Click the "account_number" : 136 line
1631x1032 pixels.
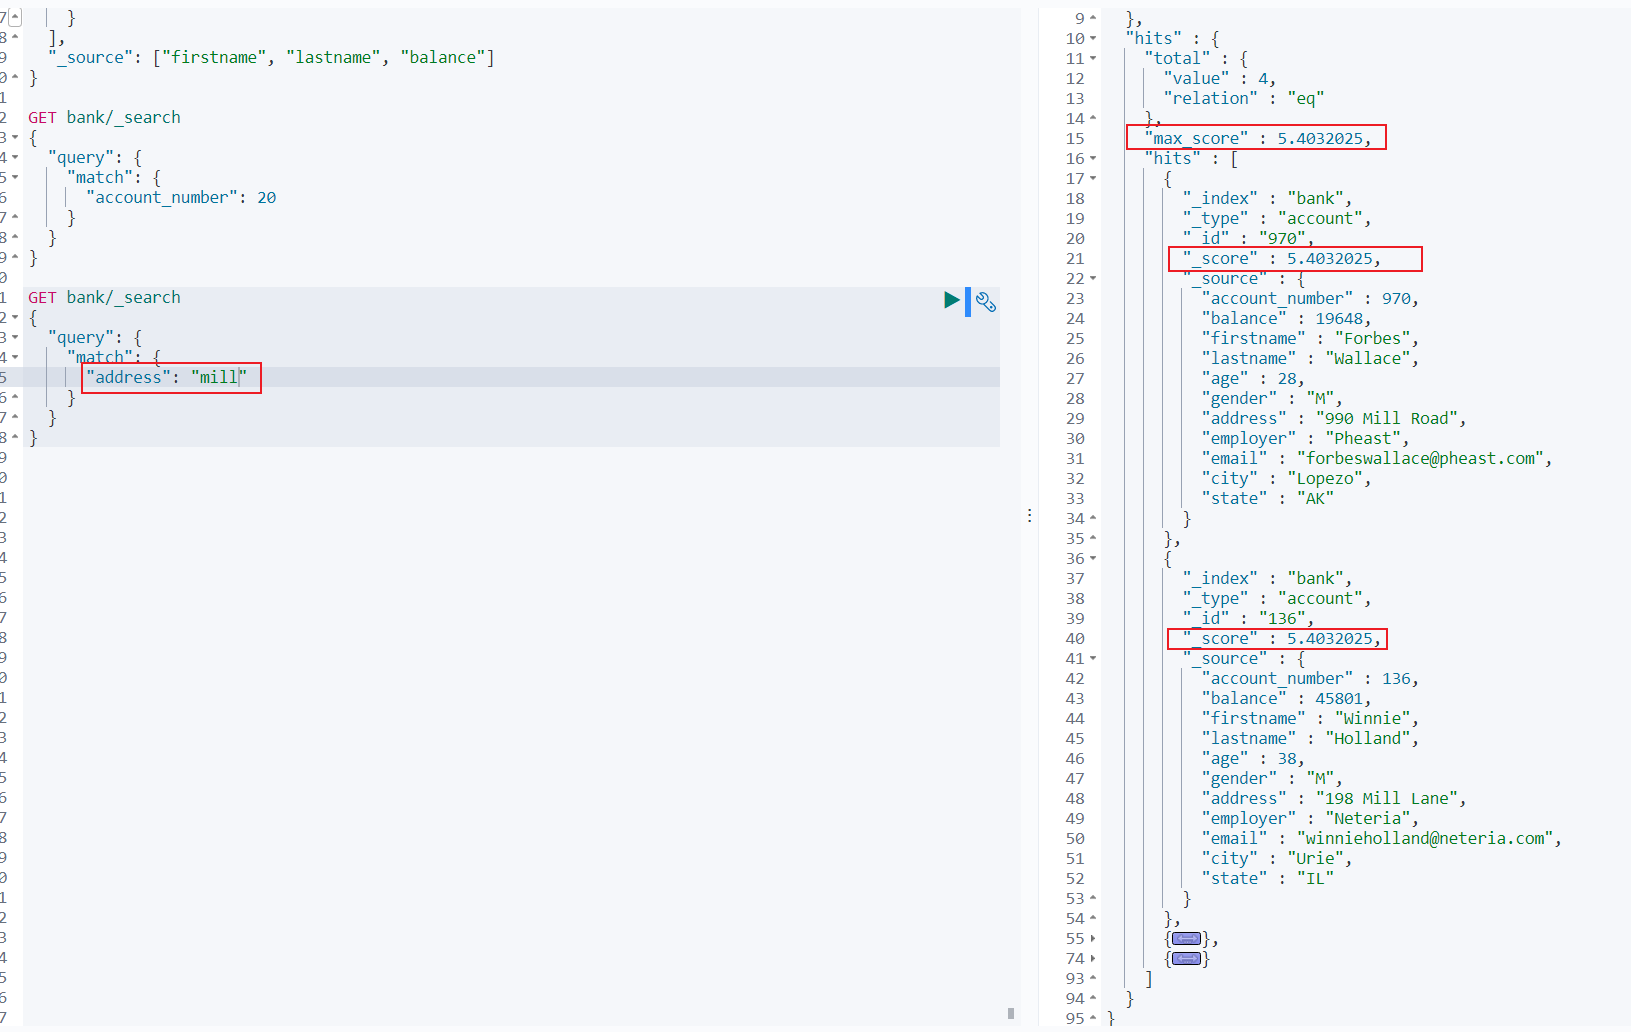point(1310,678)
